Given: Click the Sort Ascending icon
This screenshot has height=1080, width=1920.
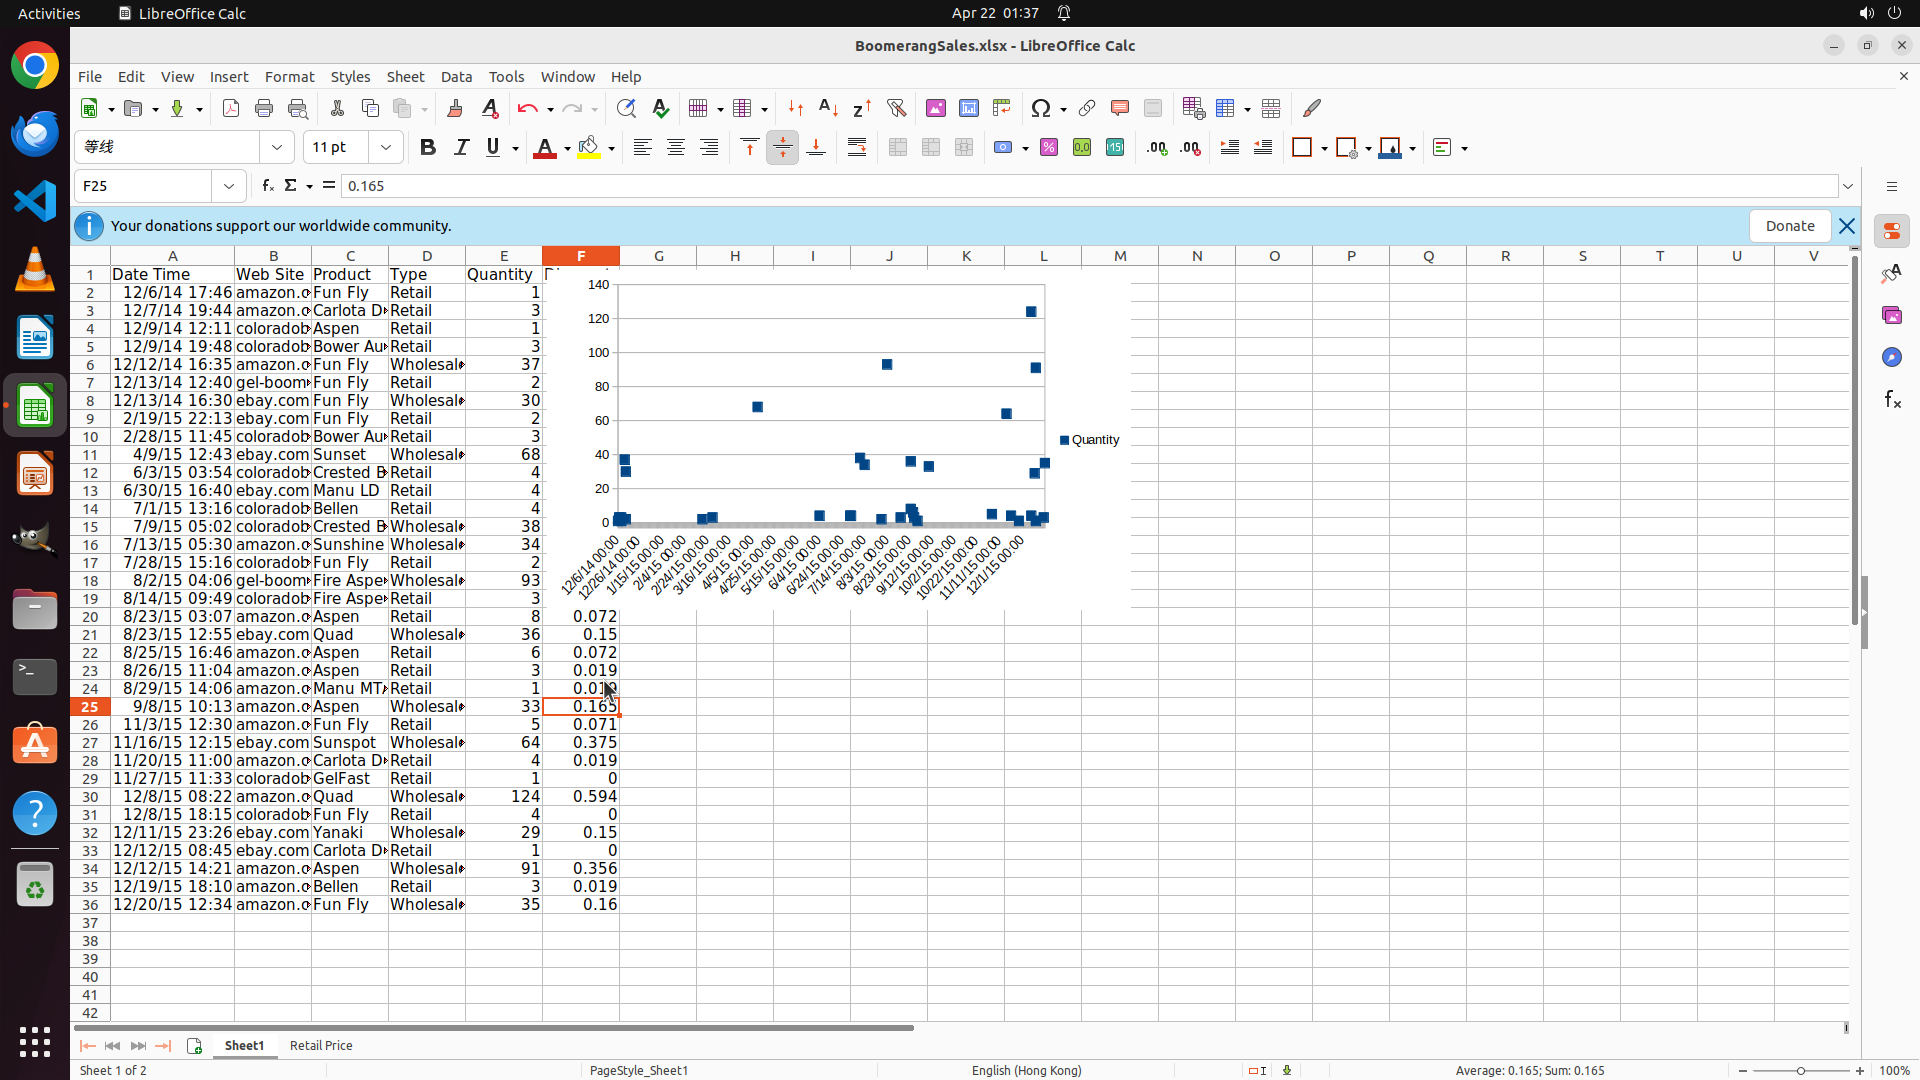Looking at the screenshot, I should click(x=828, y=108).
